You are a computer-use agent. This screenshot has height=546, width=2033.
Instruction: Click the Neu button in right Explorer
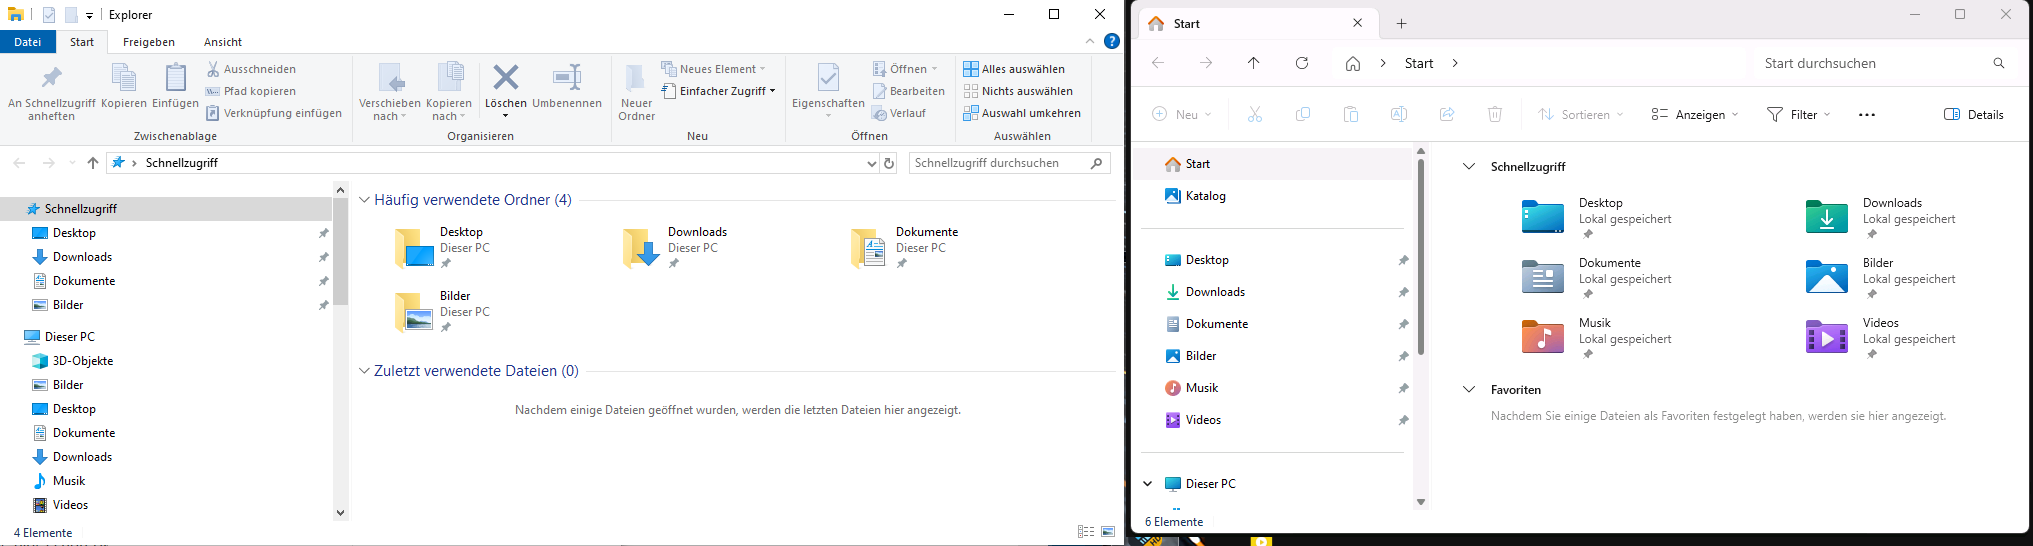pos(1181,115)
